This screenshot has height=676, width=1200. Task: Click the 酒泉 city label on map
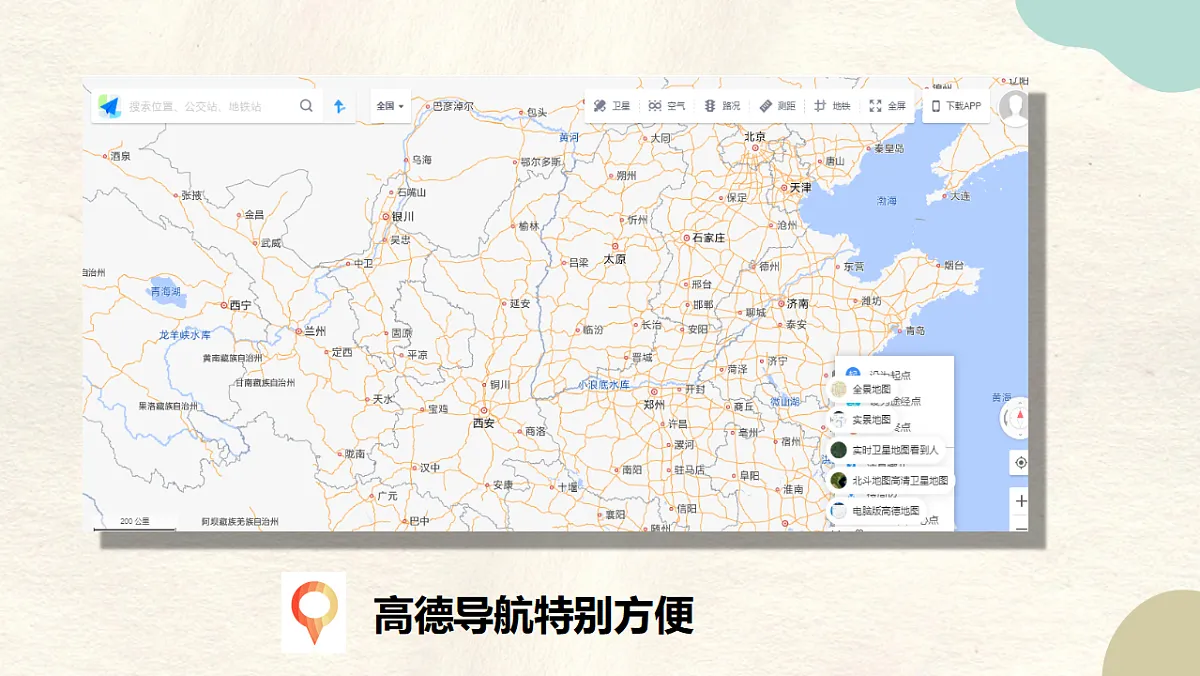coord(121,156)
